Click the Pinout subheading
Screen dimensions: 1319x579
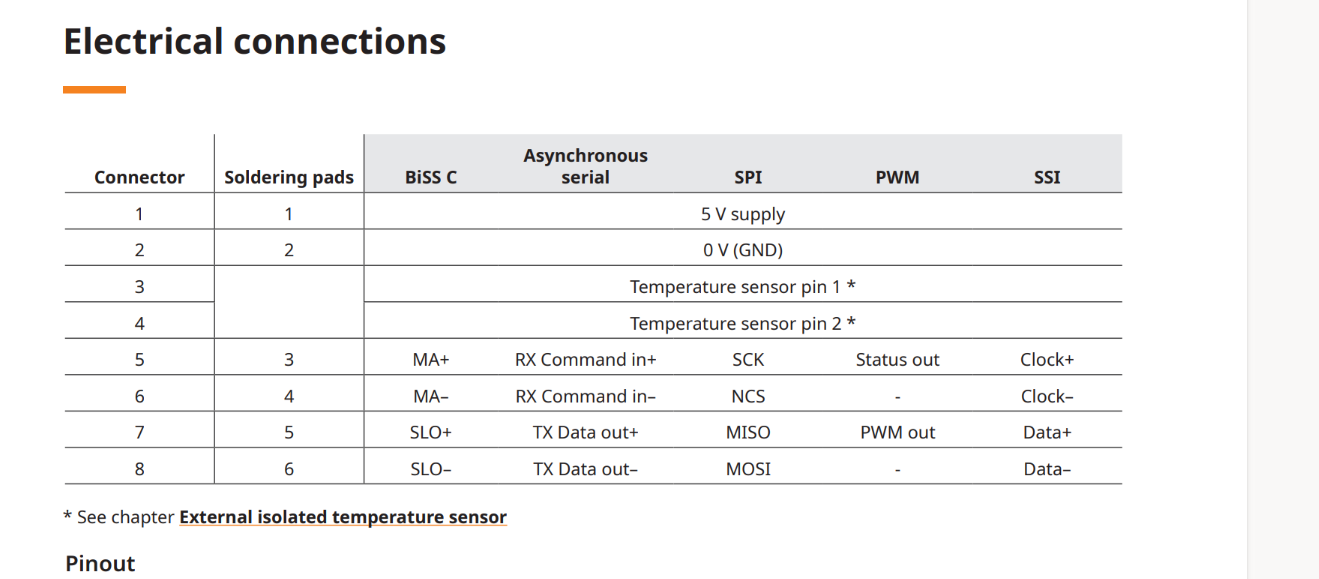[x=100, y=563]
